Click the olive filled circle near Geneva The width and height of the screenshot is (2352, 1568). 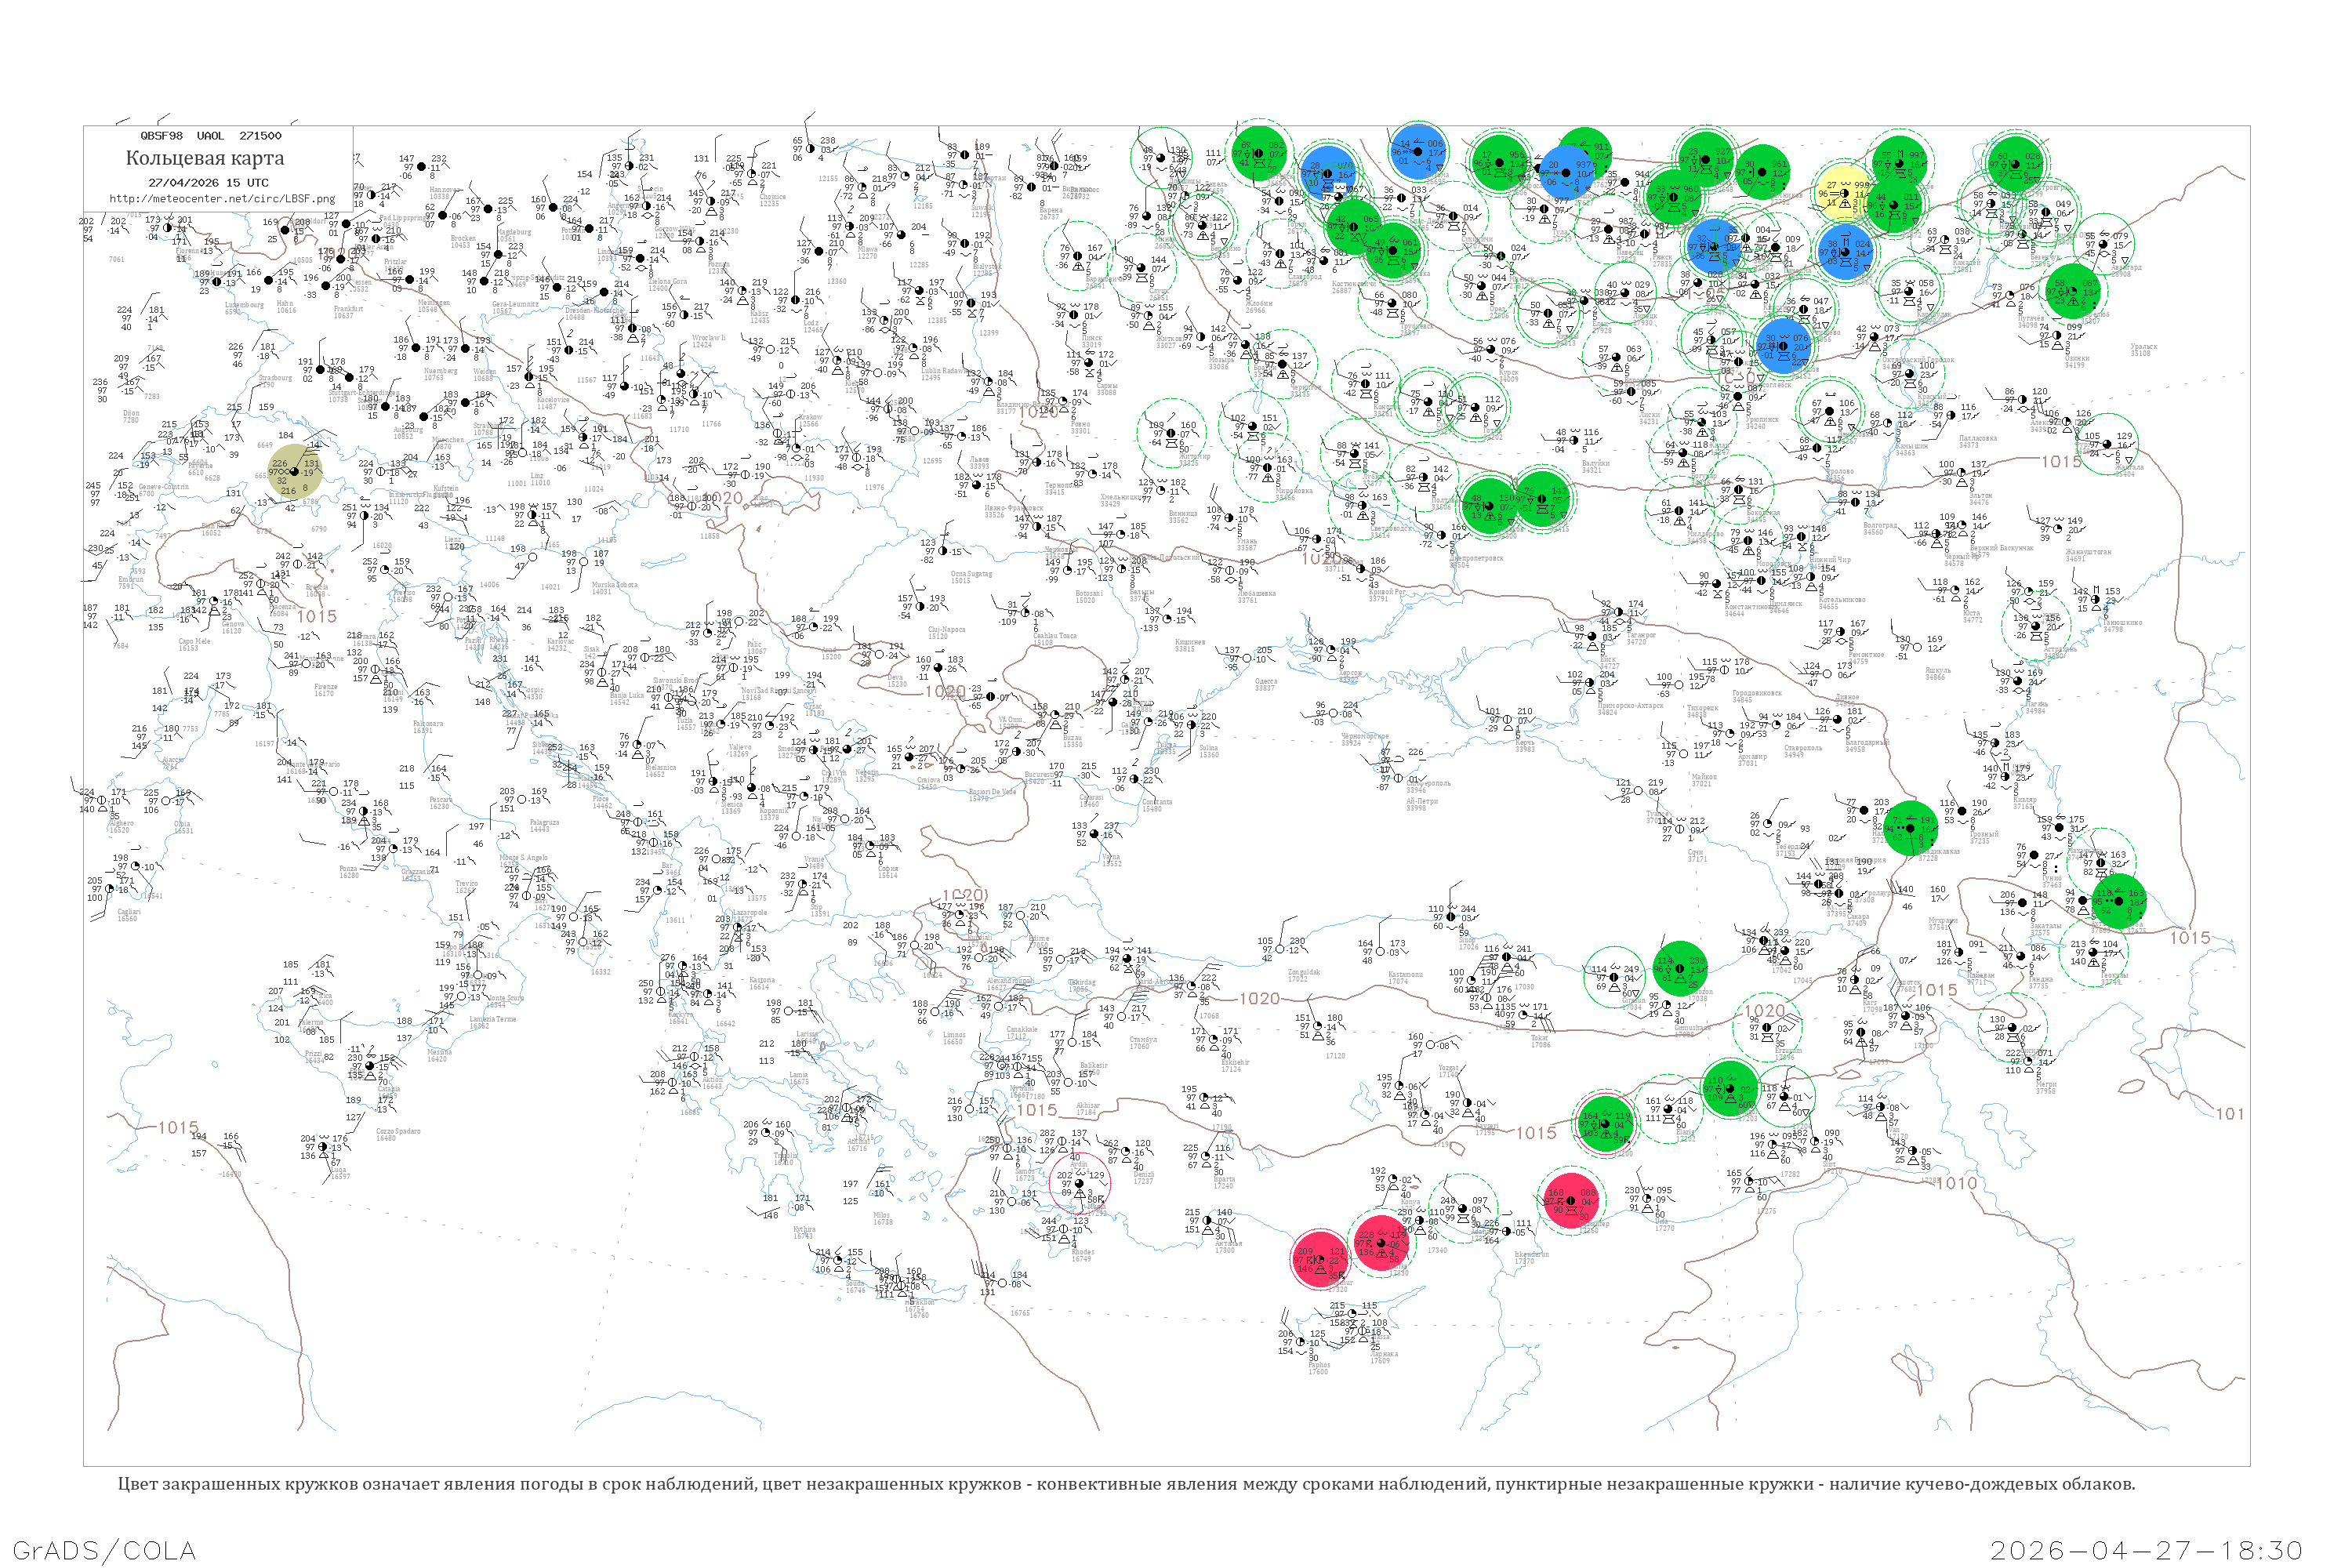click(296, 471)
